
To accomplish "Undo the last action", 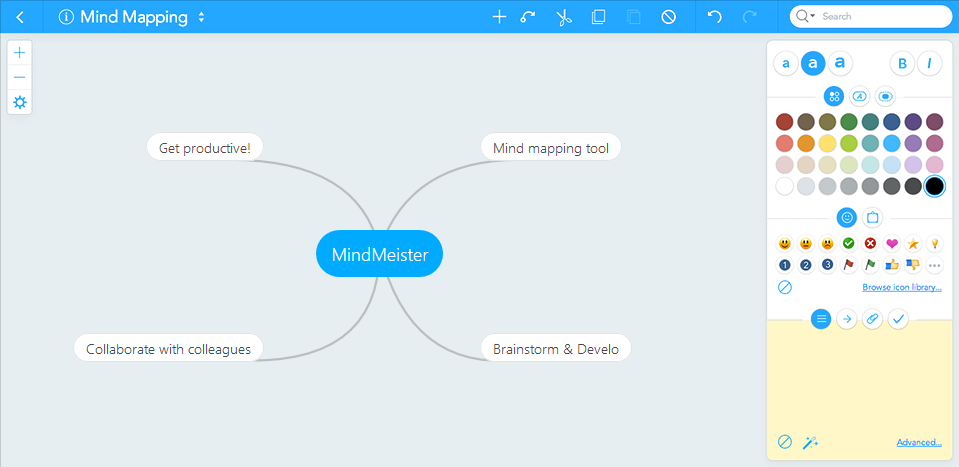I will 714,17.
